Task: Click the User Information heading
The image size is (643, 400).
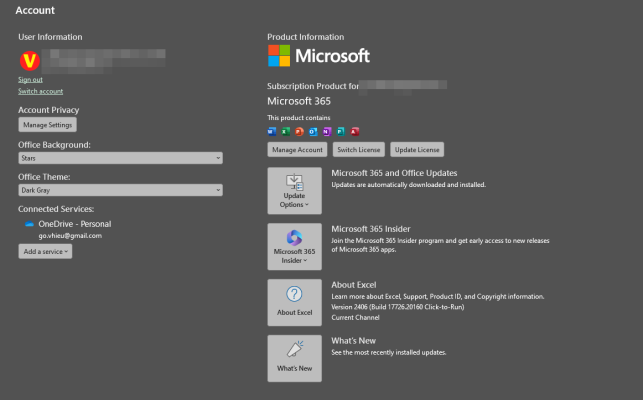Action: pos(50,37)
